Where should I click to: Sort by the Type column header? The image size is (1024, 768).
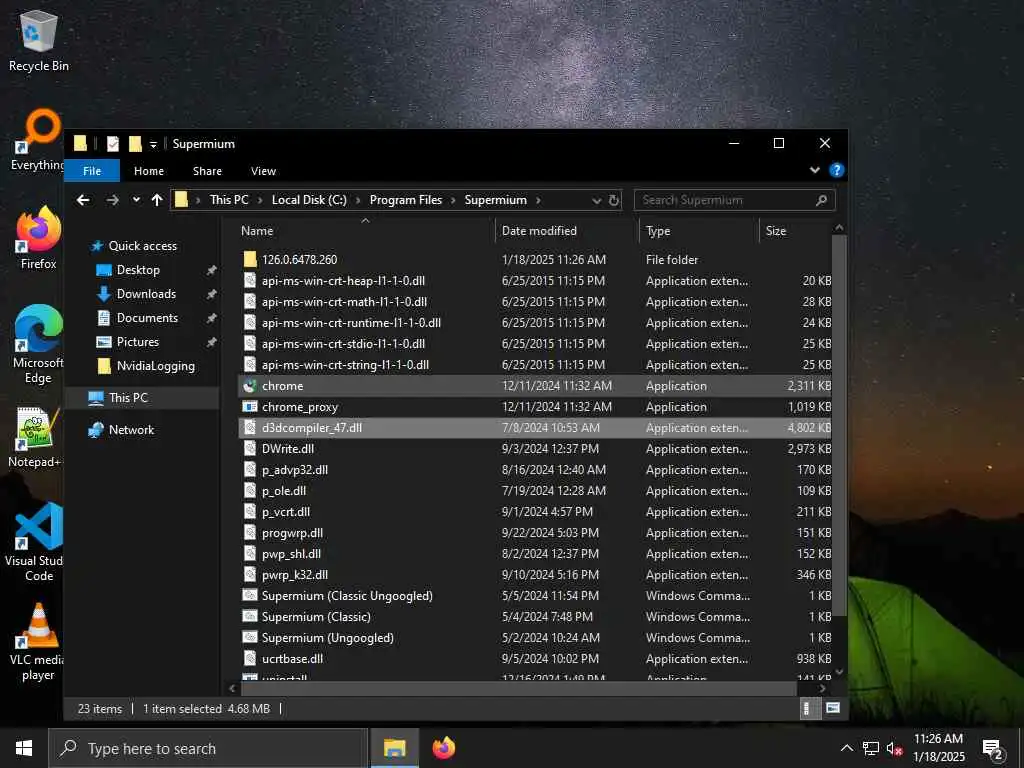pos(699,231)
